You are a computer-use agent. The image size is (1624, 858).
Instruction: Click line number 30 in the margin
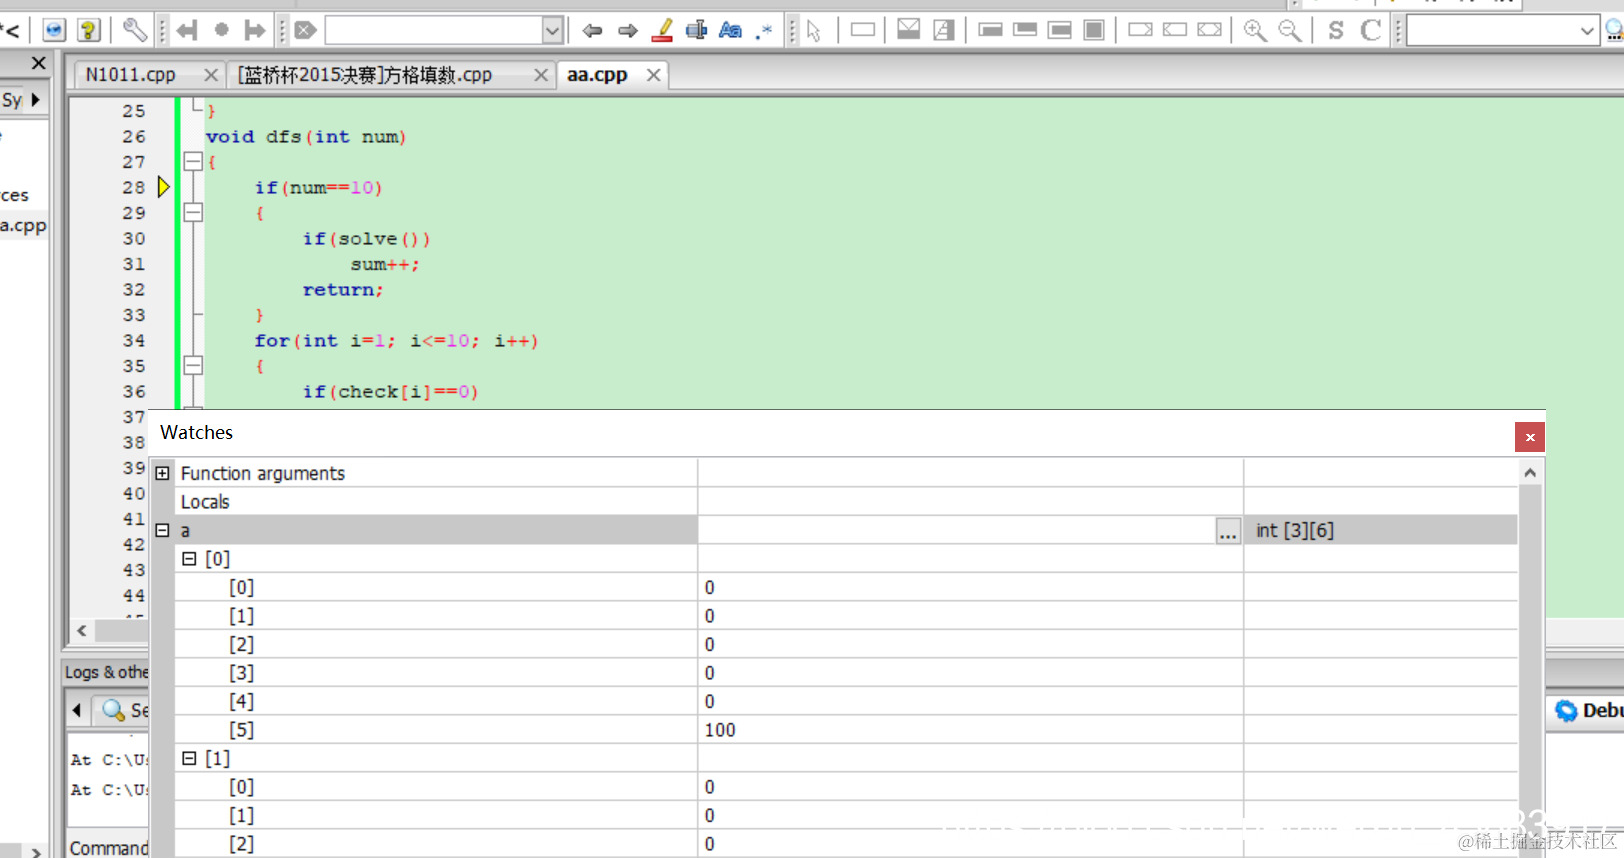coord(134,238)
